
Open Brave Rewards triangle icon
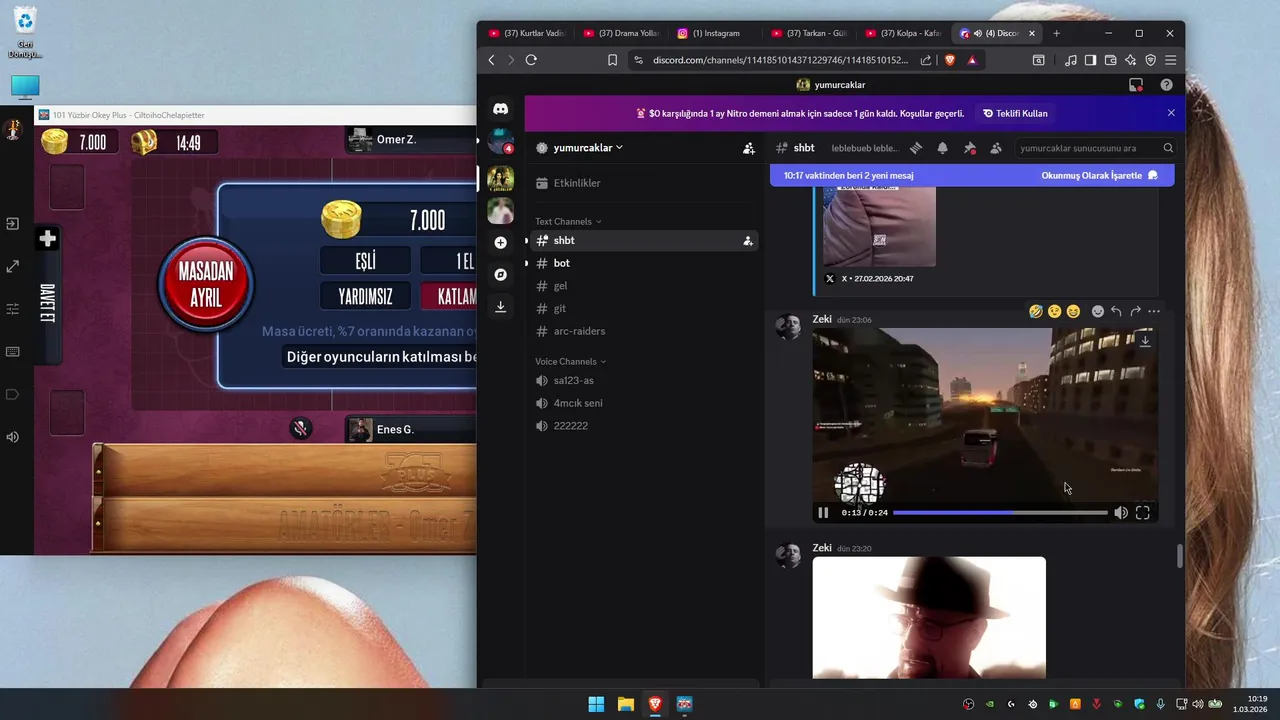(972, 60)
